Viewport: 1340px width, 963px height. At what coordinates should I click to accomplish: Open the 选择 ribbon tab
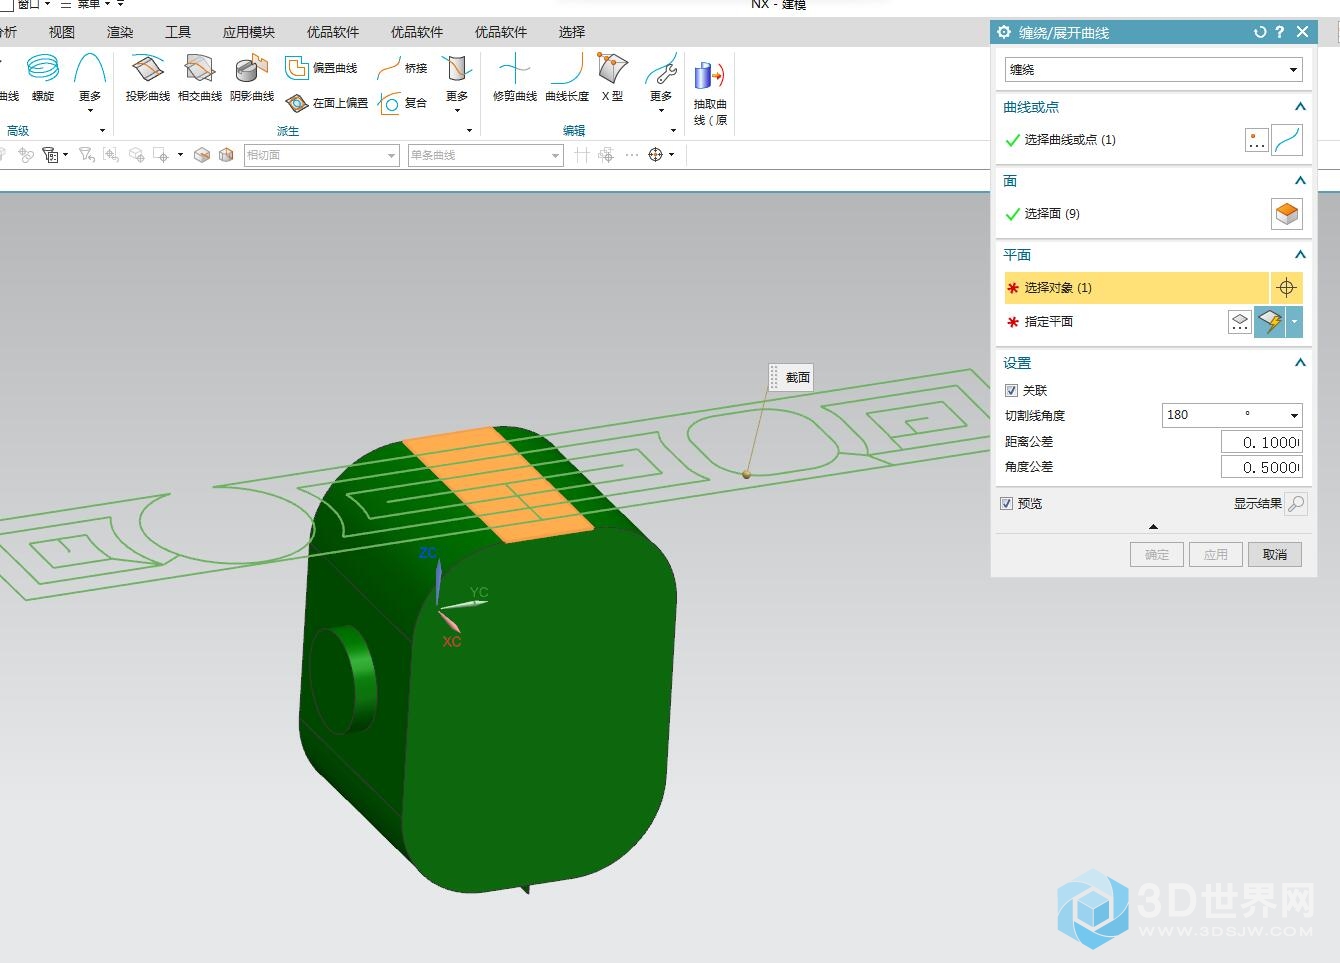pos(572,32)
